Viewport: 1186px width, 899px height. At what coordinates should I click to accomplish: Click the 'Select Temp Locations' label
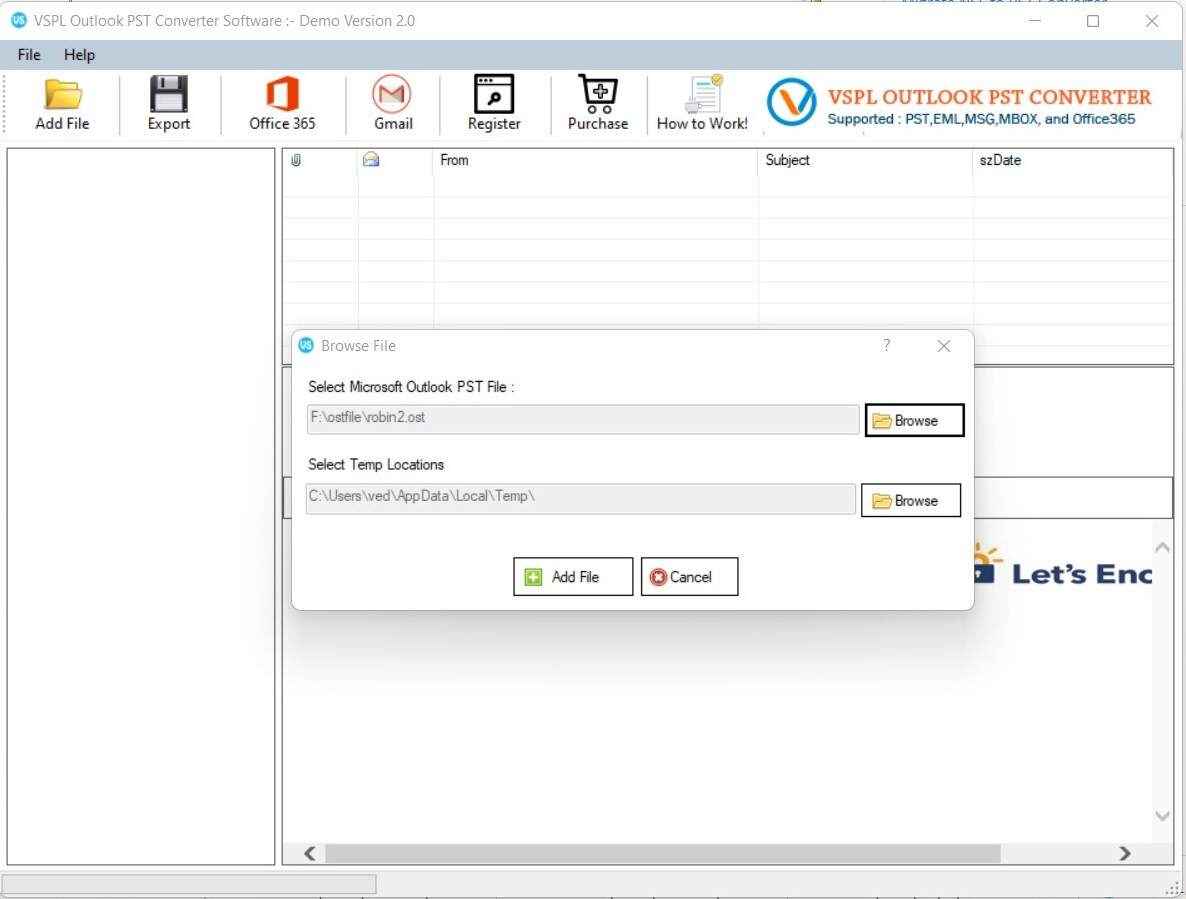376,465
